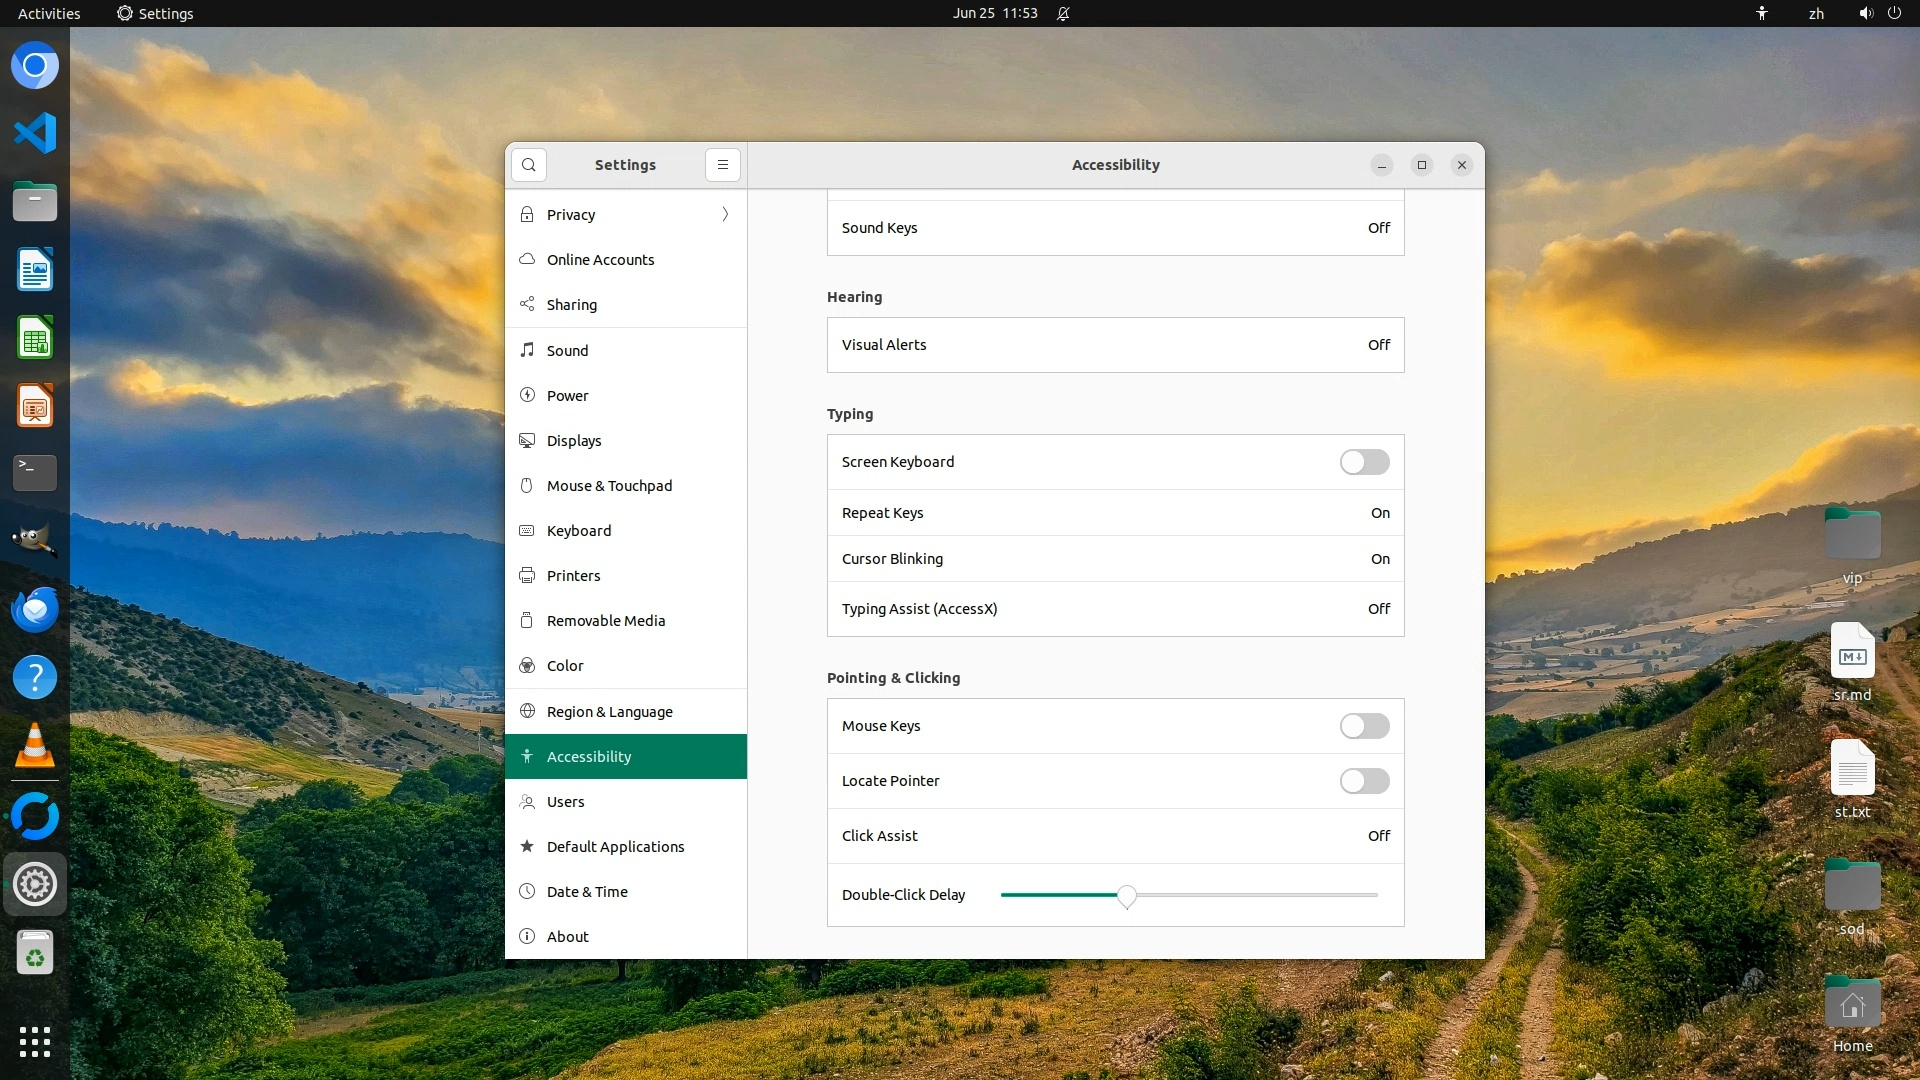Launch VLC from the dock
This screenshot has height=1080, width=1920.
click(35, 746)
